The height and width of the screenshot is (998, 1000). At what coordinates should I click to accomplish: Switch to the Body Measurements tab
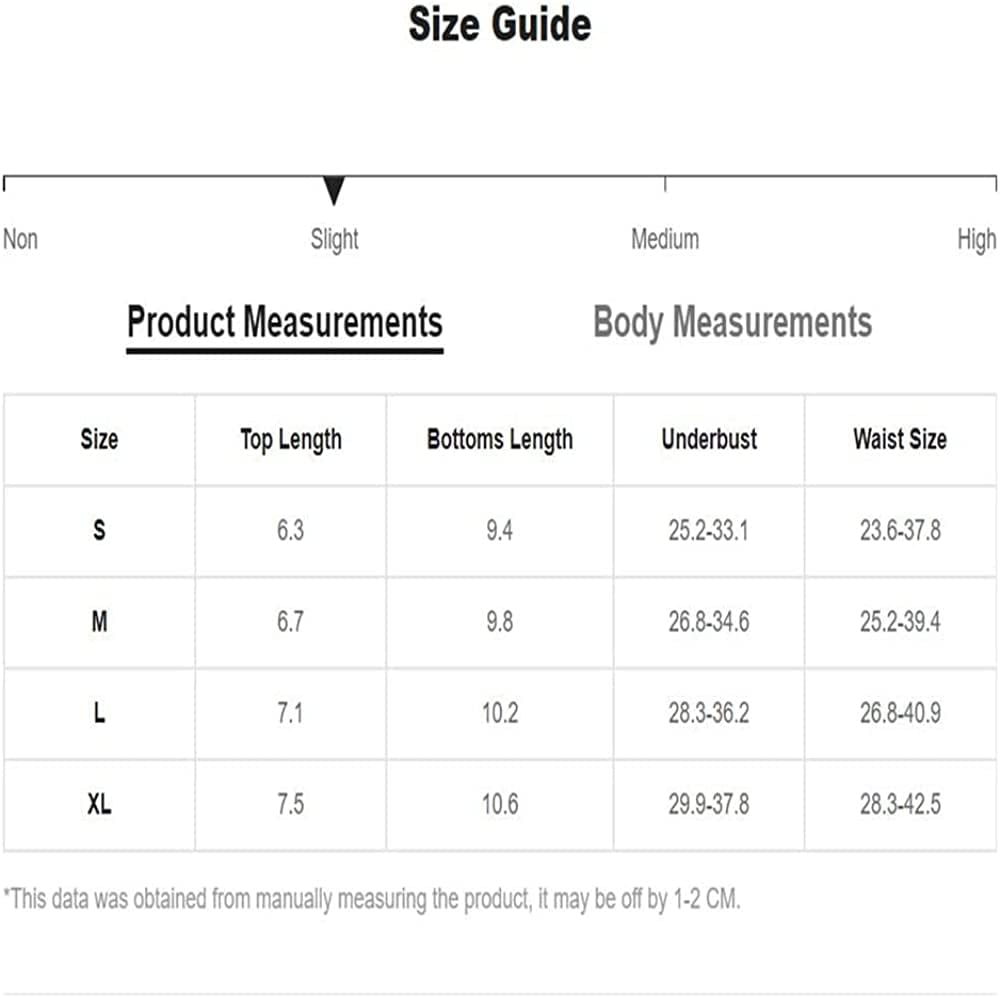(732, 322)
